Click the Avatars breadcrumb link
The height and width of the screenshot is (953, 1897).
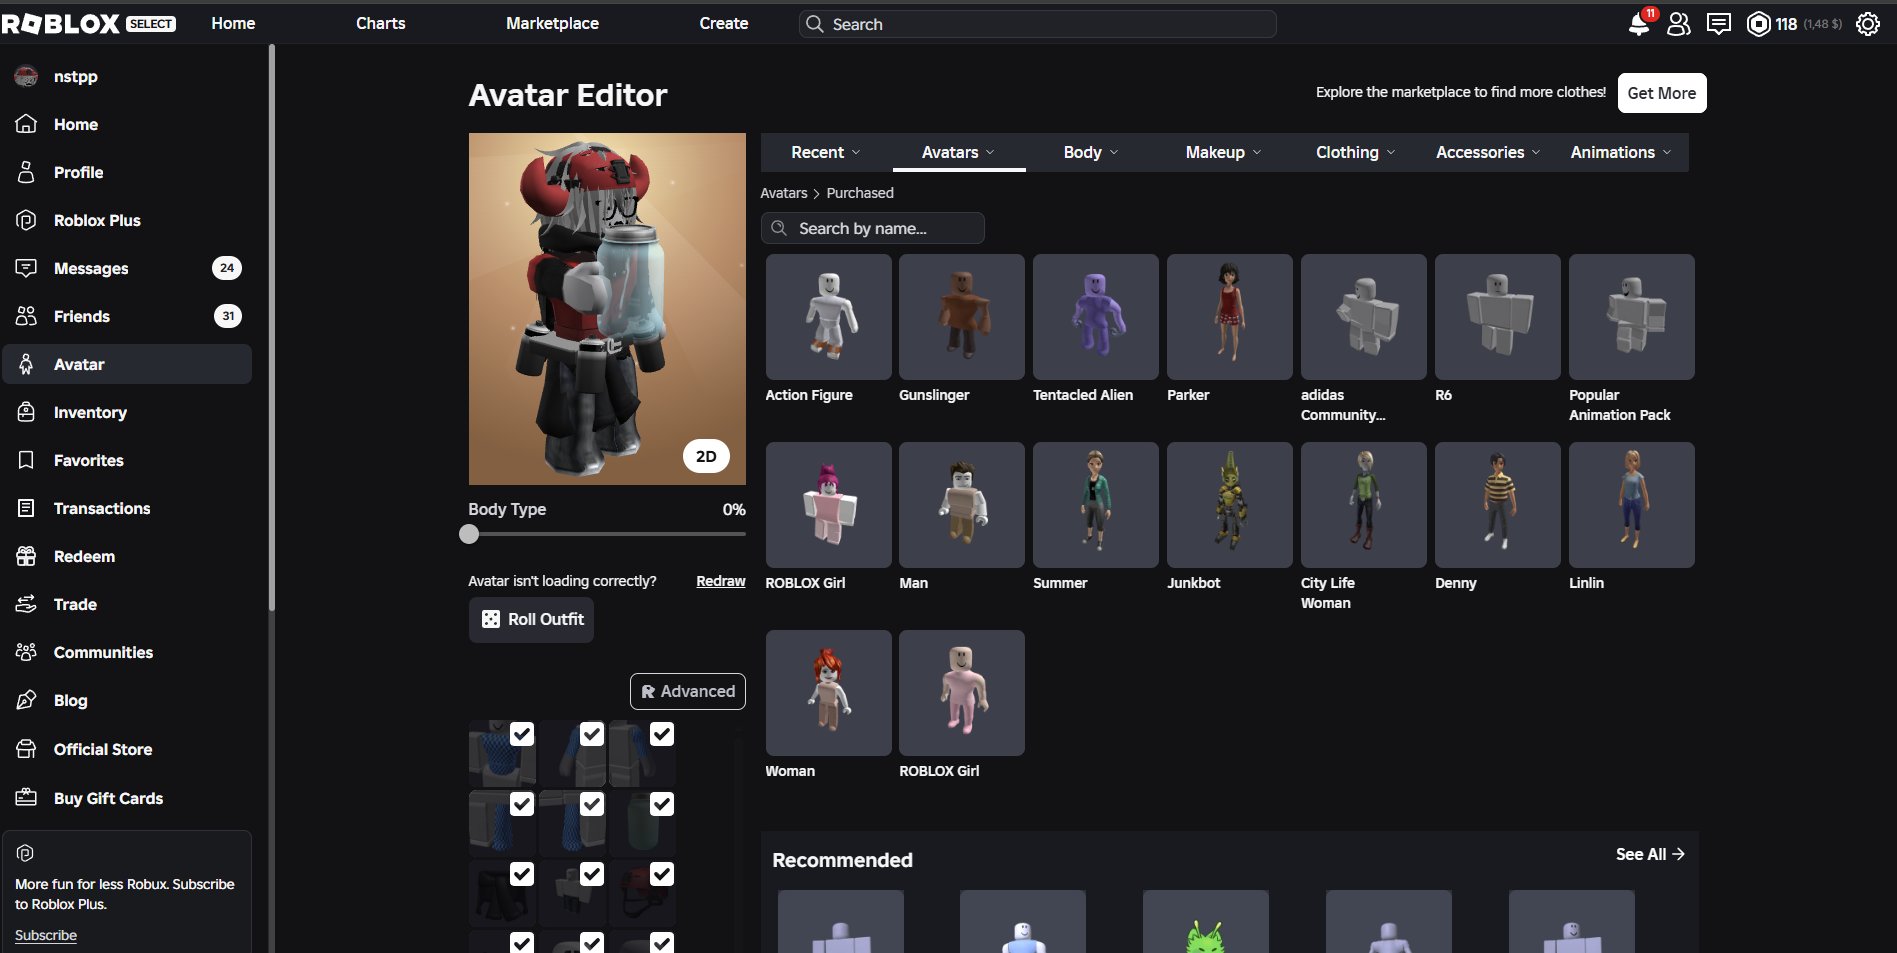pos(784,193)
